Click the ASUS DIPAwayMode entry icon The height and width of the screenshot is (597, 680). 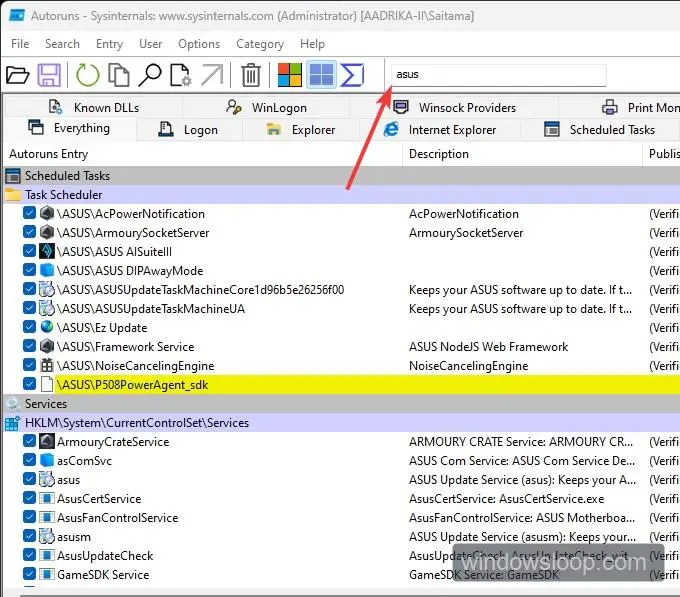click(47, 270)
